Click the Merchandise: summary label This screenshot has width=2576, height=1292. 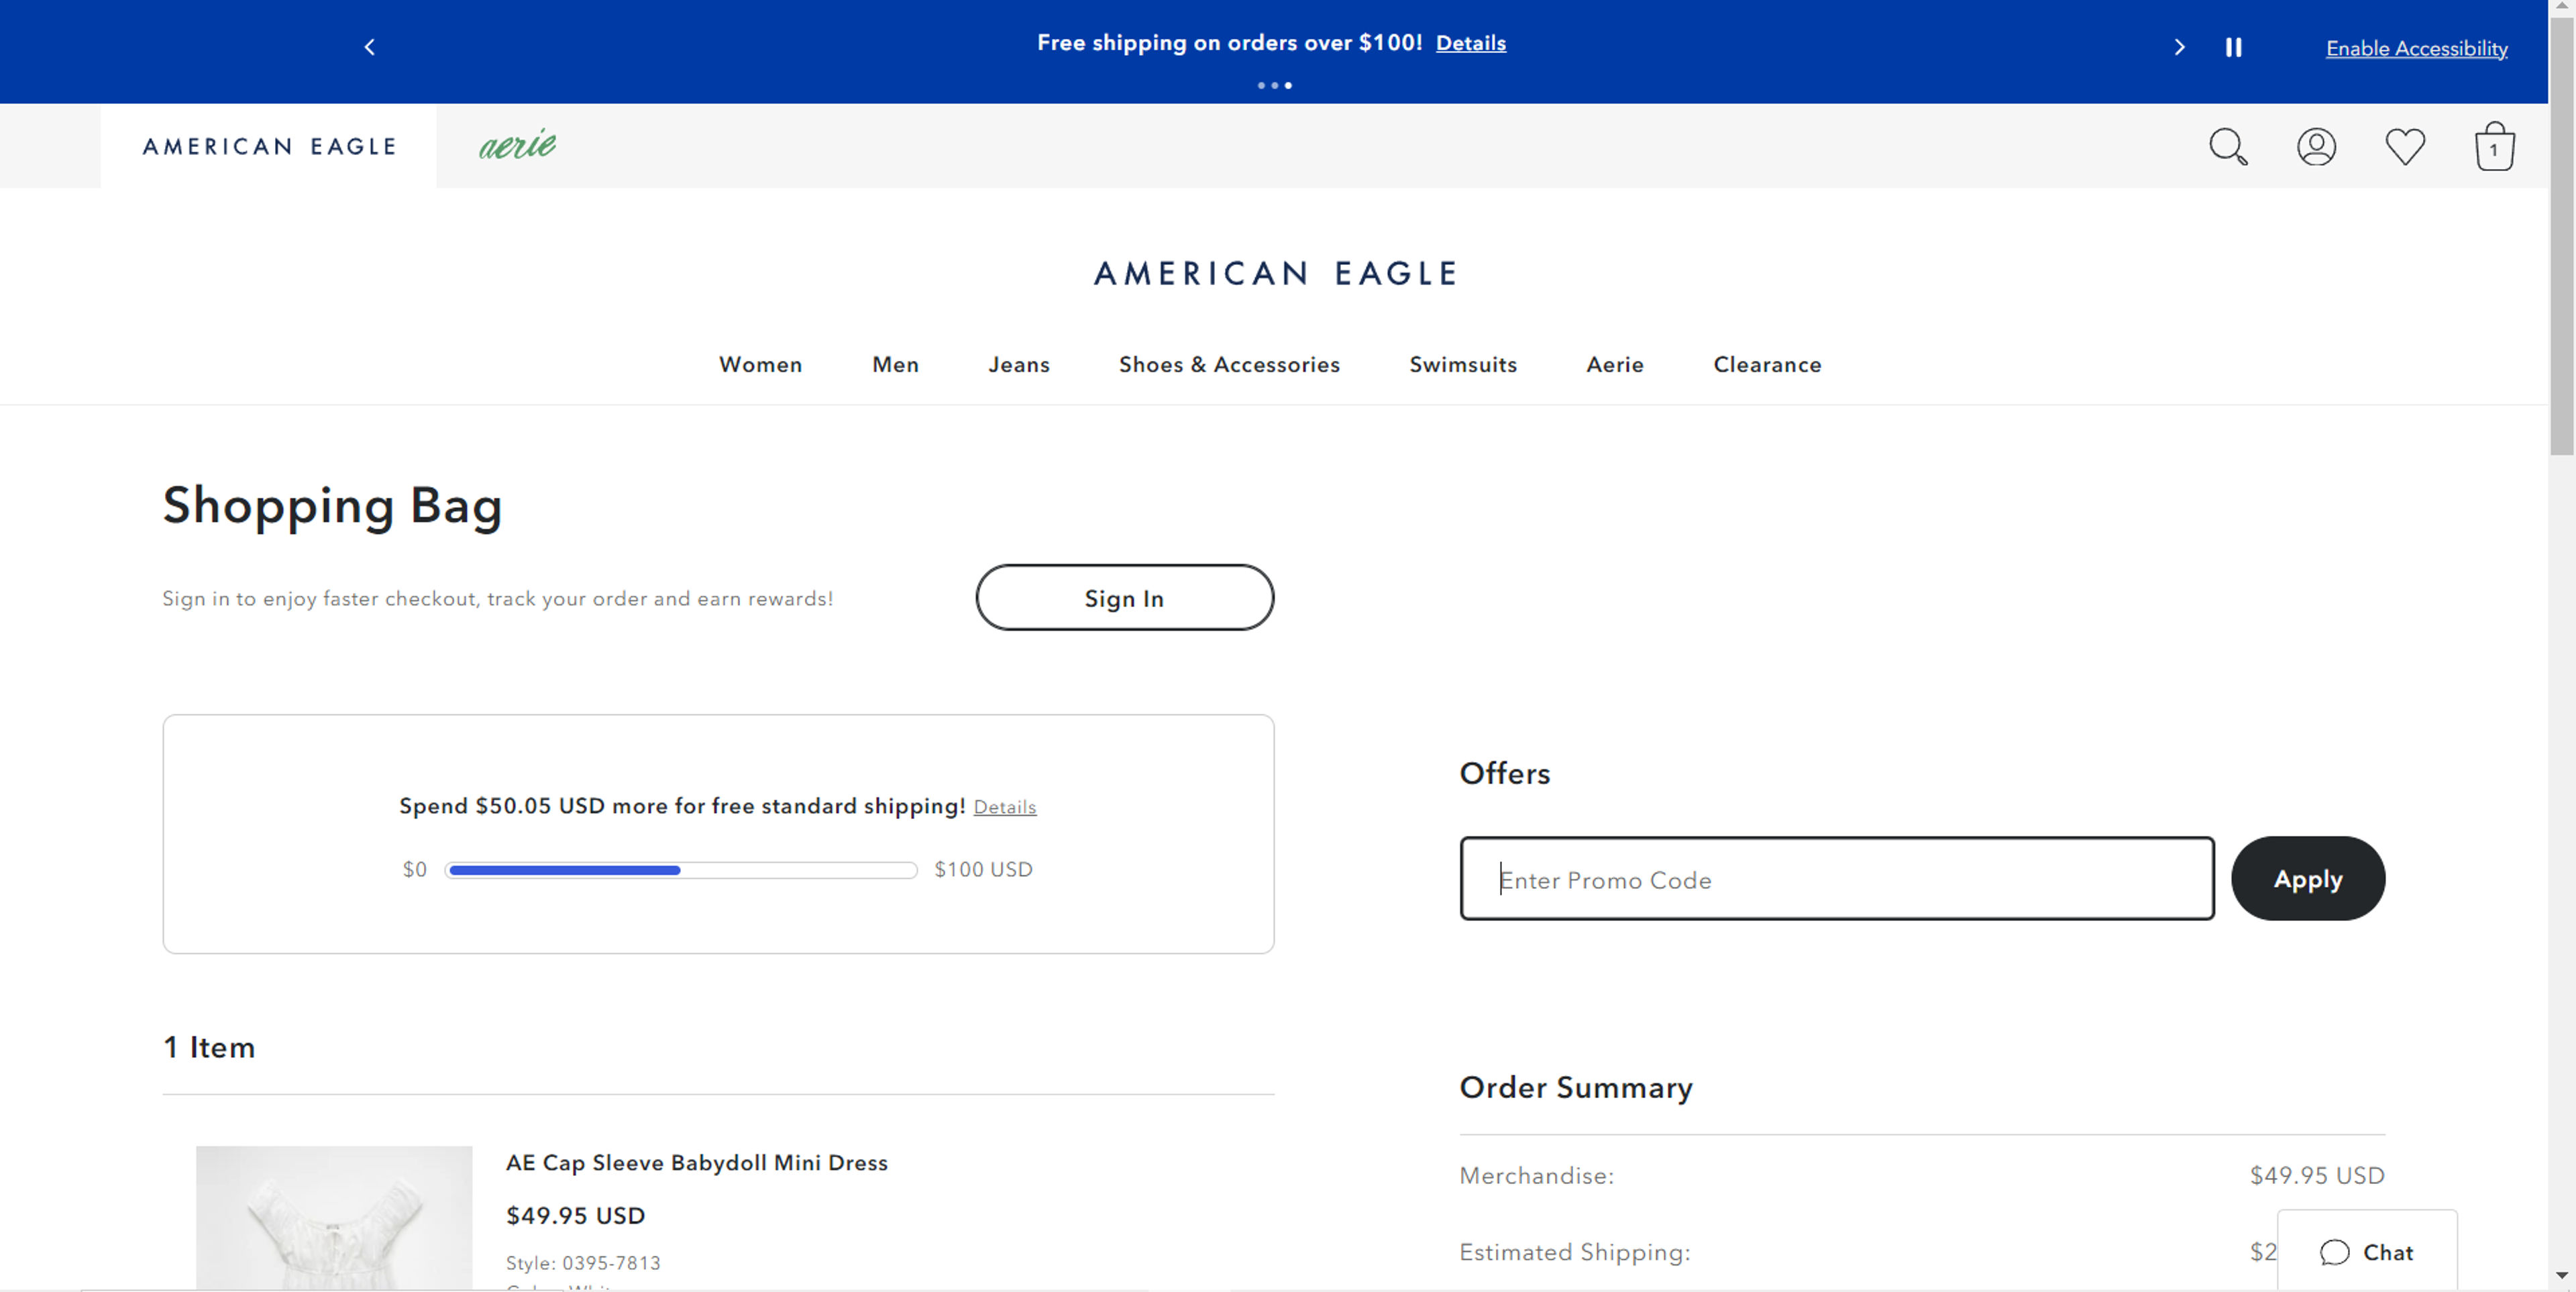[1536, 1176]
